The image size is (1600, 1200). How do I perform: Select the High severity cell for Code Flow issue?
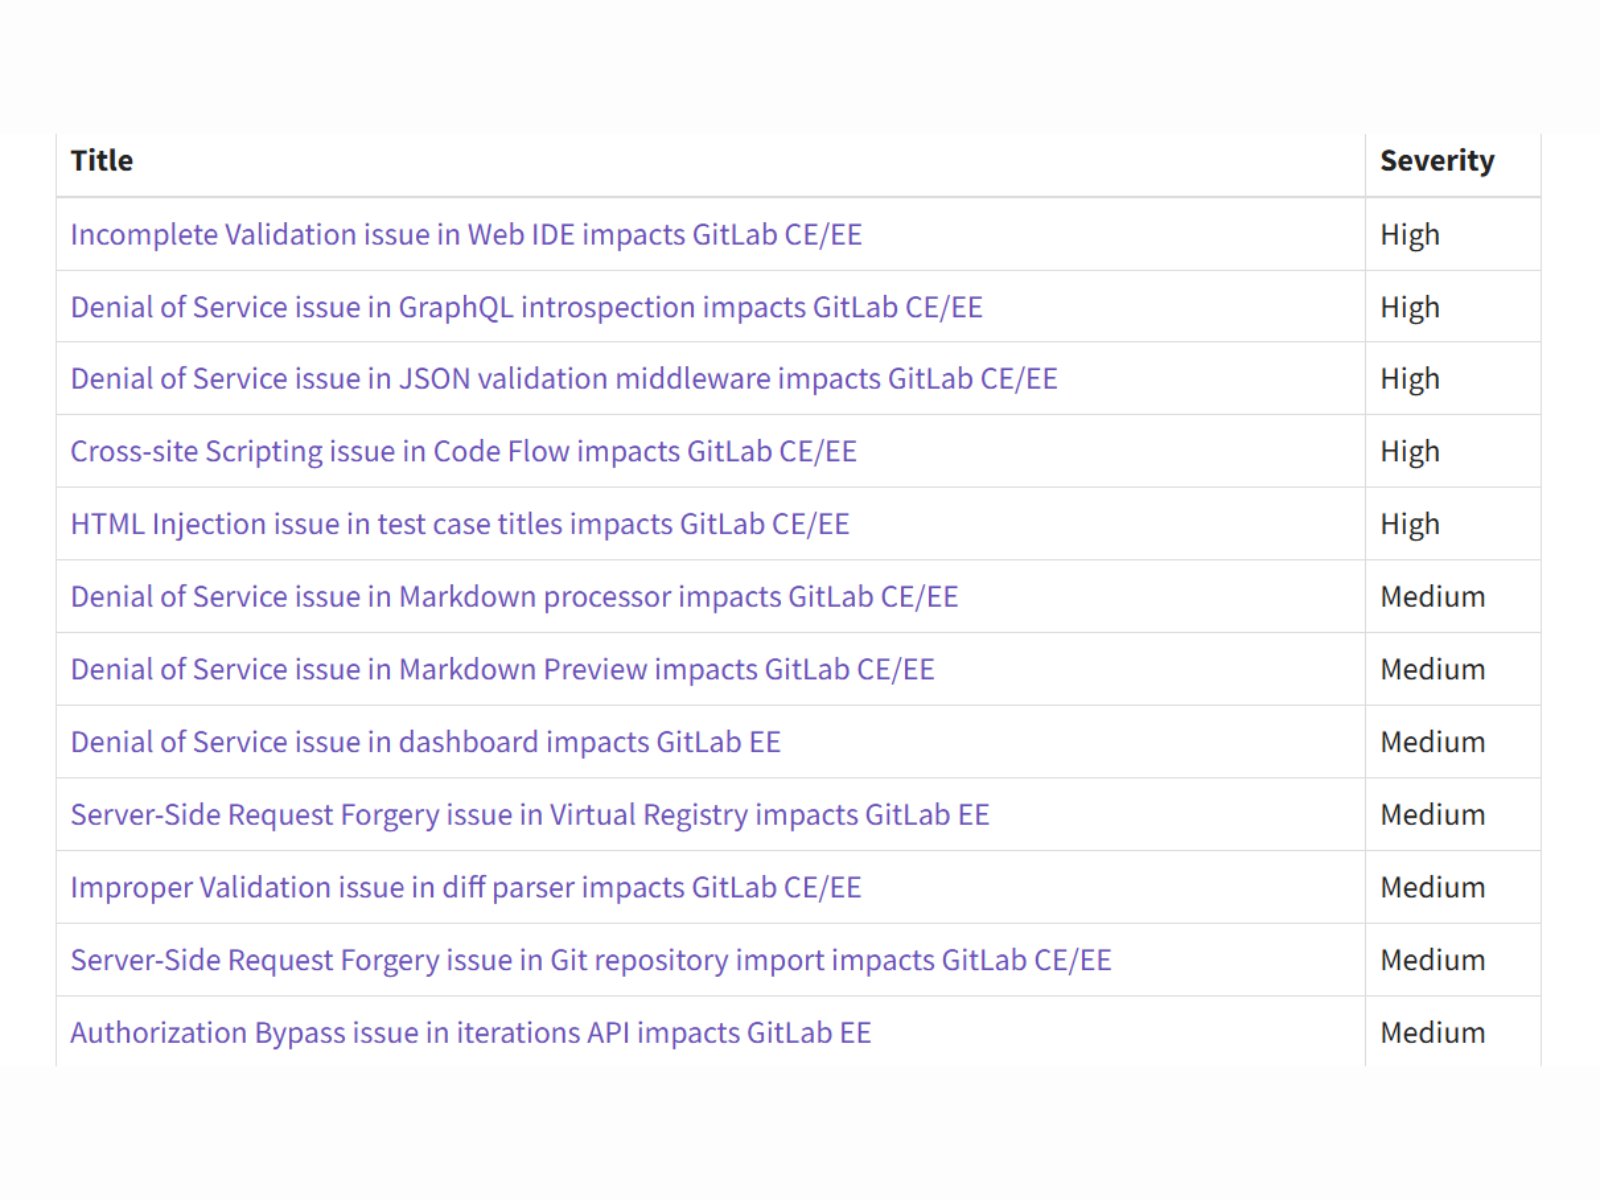click(1410, 452)
